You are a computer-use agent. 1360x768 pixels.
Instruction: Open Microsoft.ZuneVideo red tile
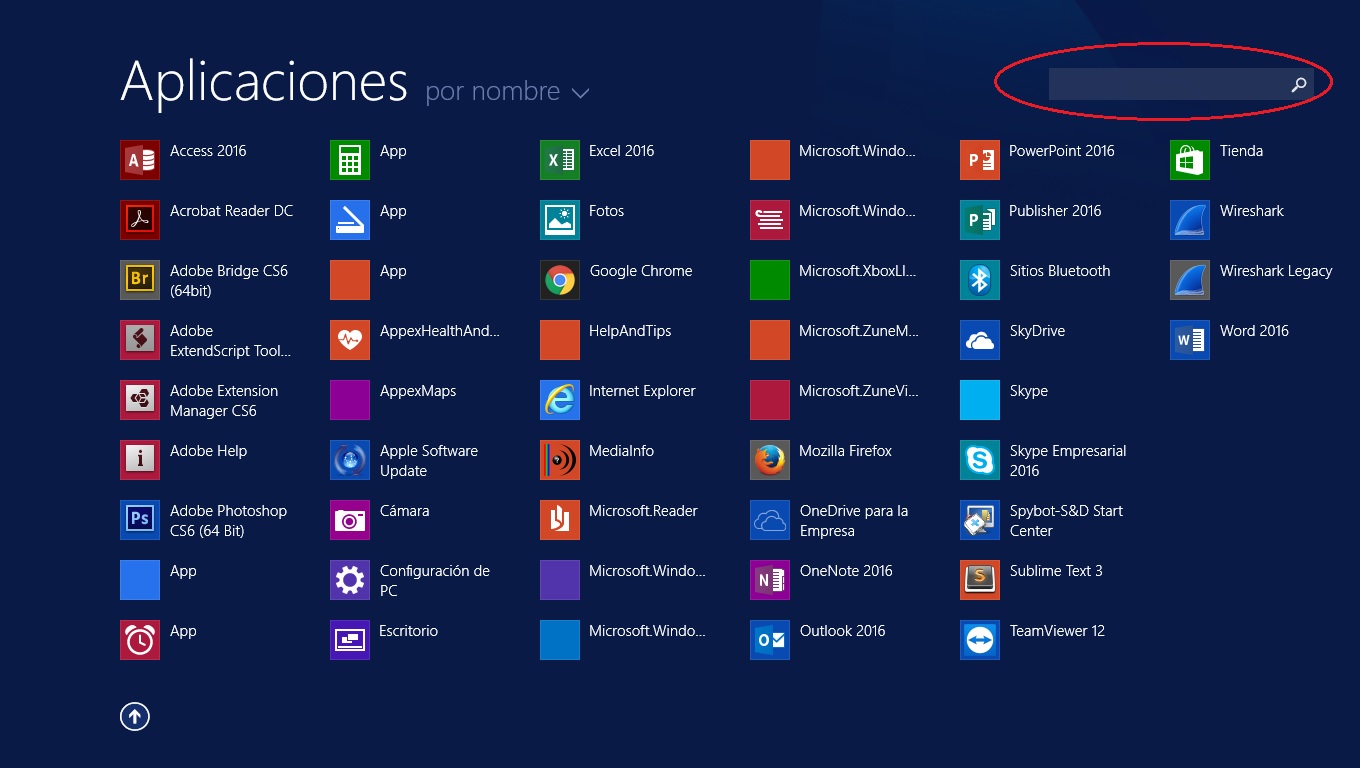coord(770,400)
